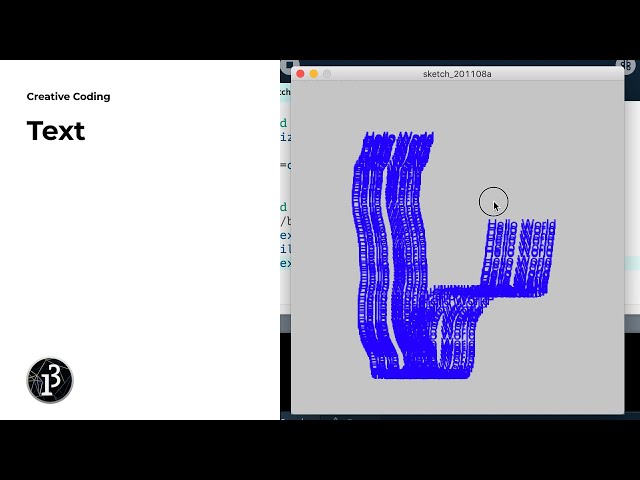Minimize the sketch window with yellow button
The width and height of the screenshot is (640, 480).
tap(313, 74)
